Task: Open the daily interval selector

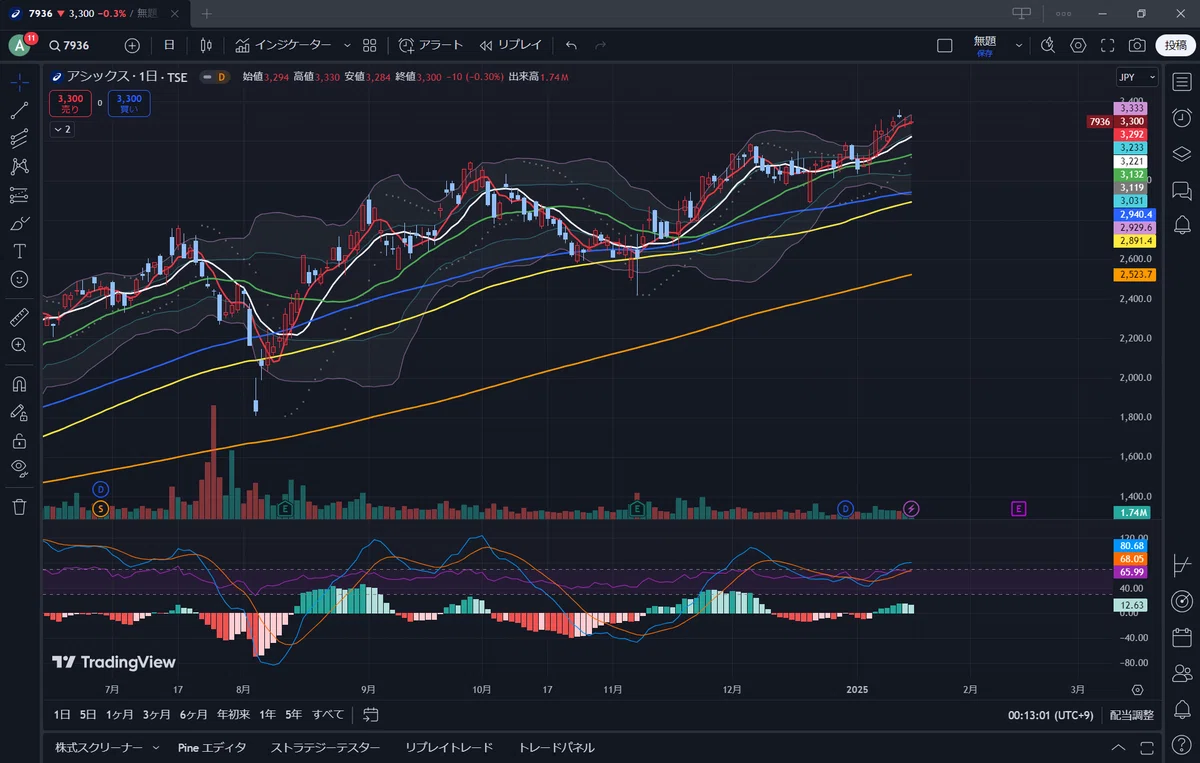Action: pos(169,45)
